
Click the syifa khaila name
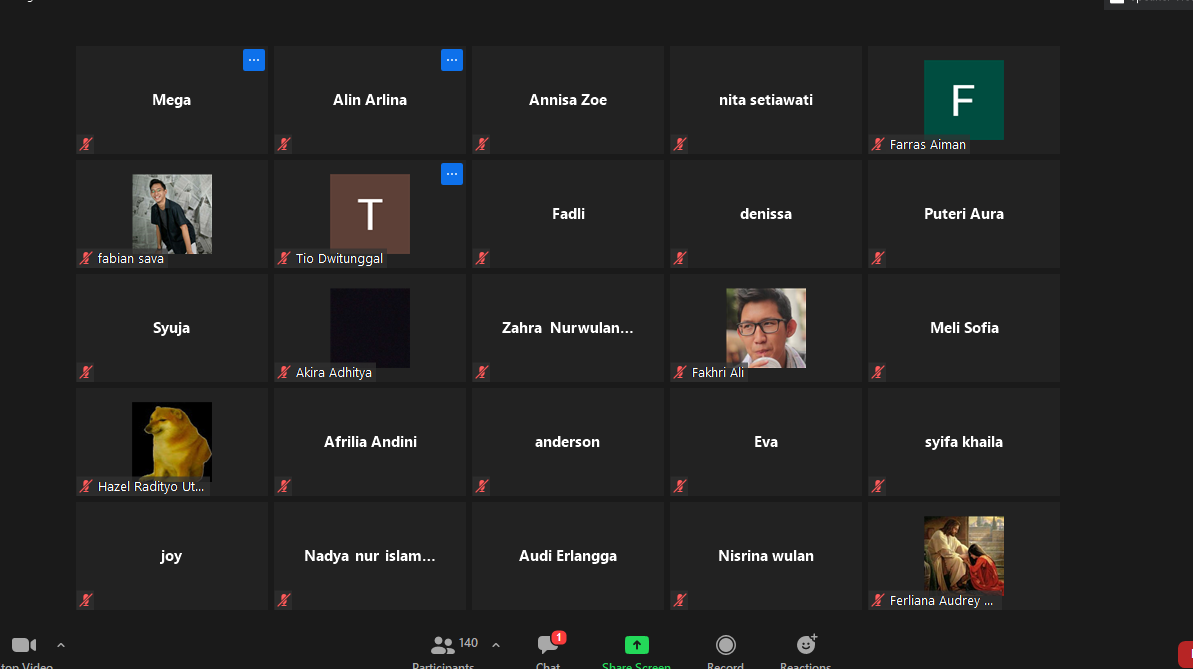(963, 441)
